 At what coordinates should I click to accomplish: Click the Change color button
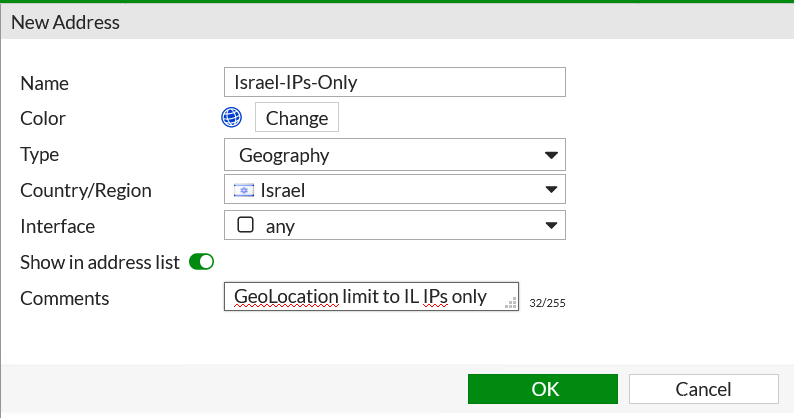click(297, 118)
